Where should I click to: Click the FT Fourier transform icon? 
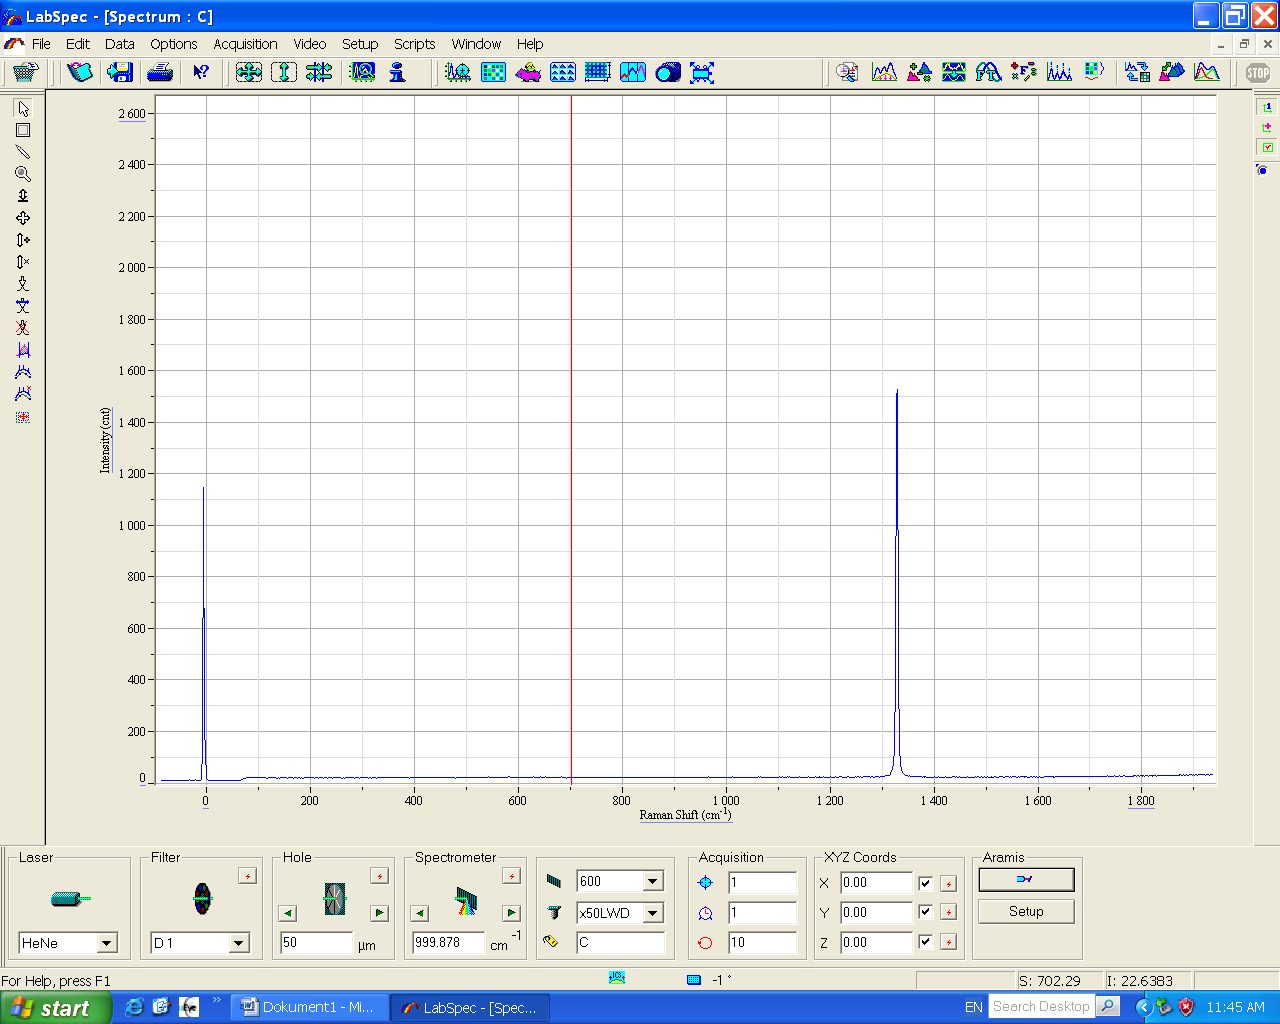pyautogui.click(x=989, y=72)
